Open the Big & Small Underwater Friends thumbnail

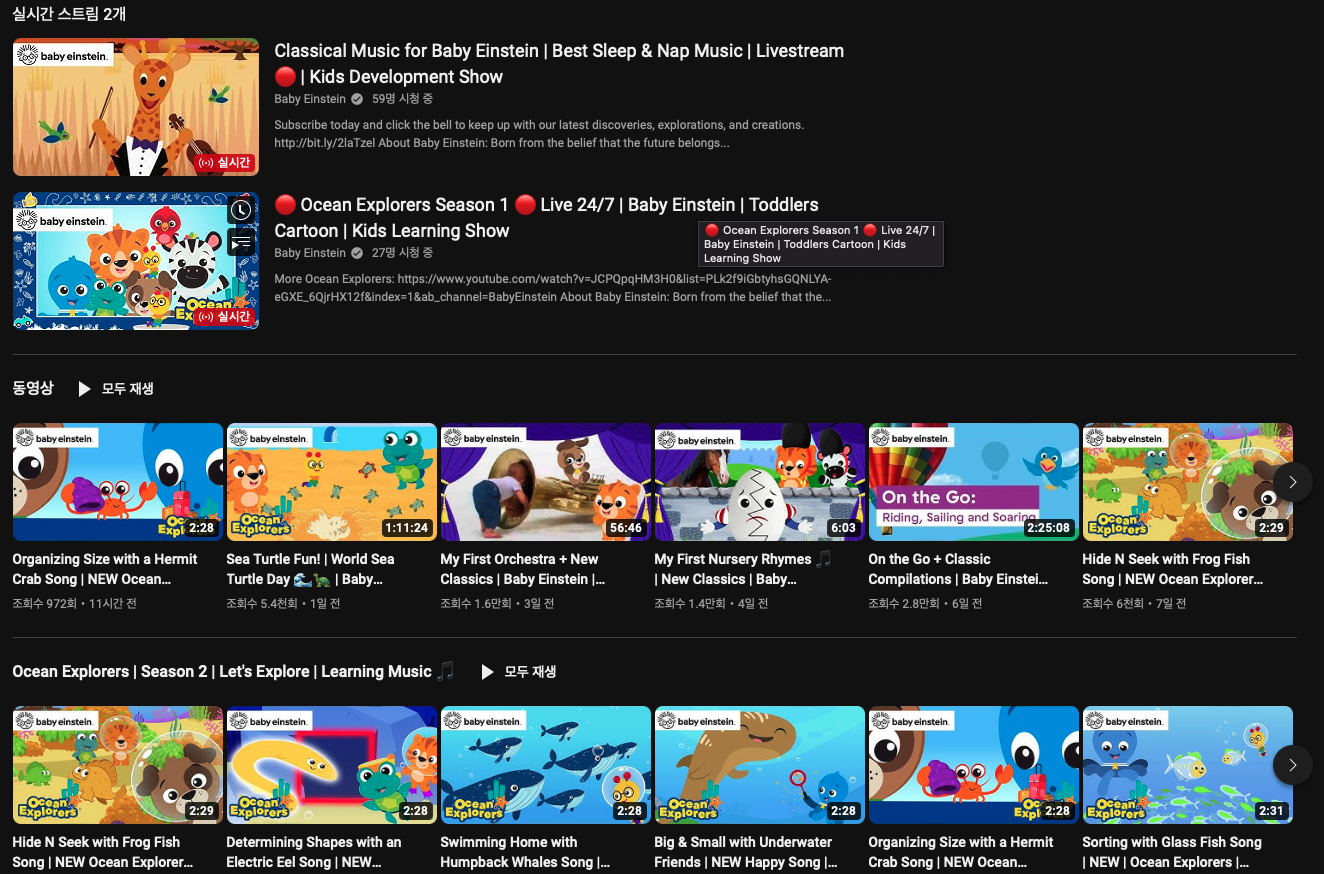(760, 765)
